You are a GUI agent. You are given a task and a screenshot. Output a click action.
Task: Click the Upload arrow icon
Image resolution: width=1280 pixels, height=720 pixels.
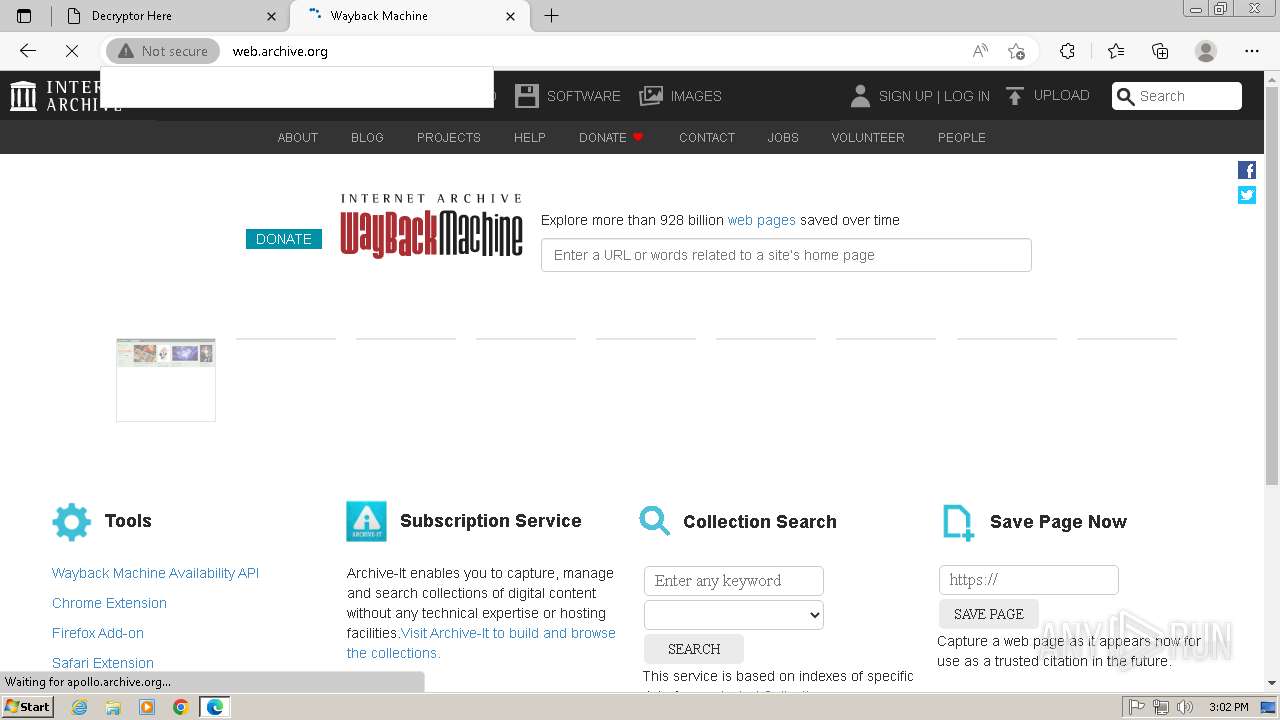(1015, 96)
